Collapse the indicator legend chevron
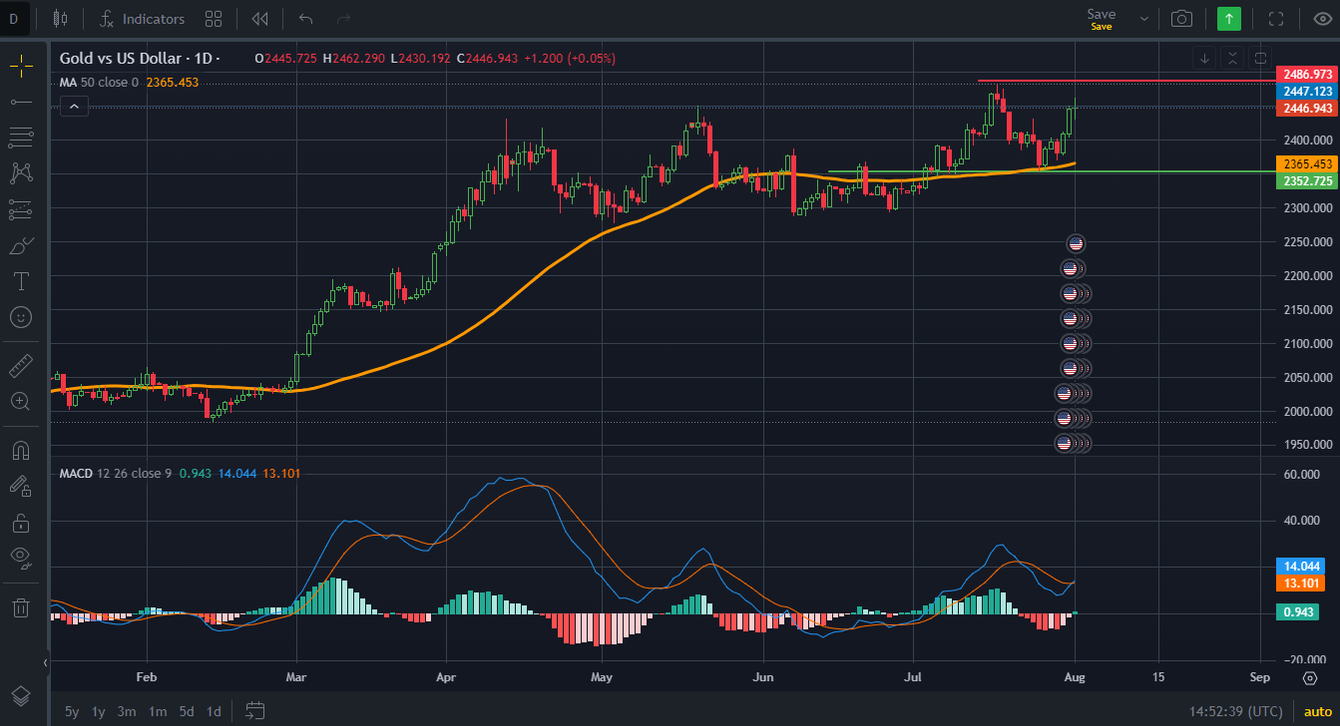This screenshot has width=1340, height=726. coord(74,106)
